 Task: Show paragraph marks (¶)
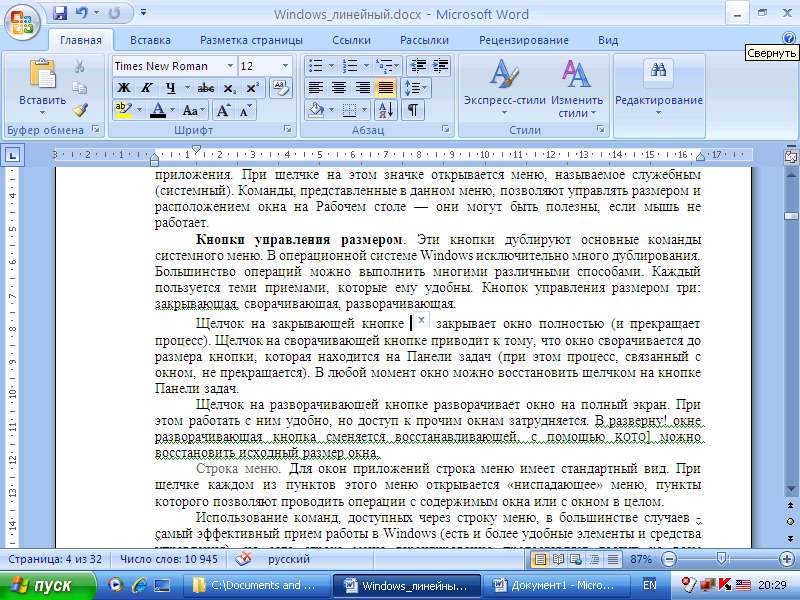pos(413,110)
